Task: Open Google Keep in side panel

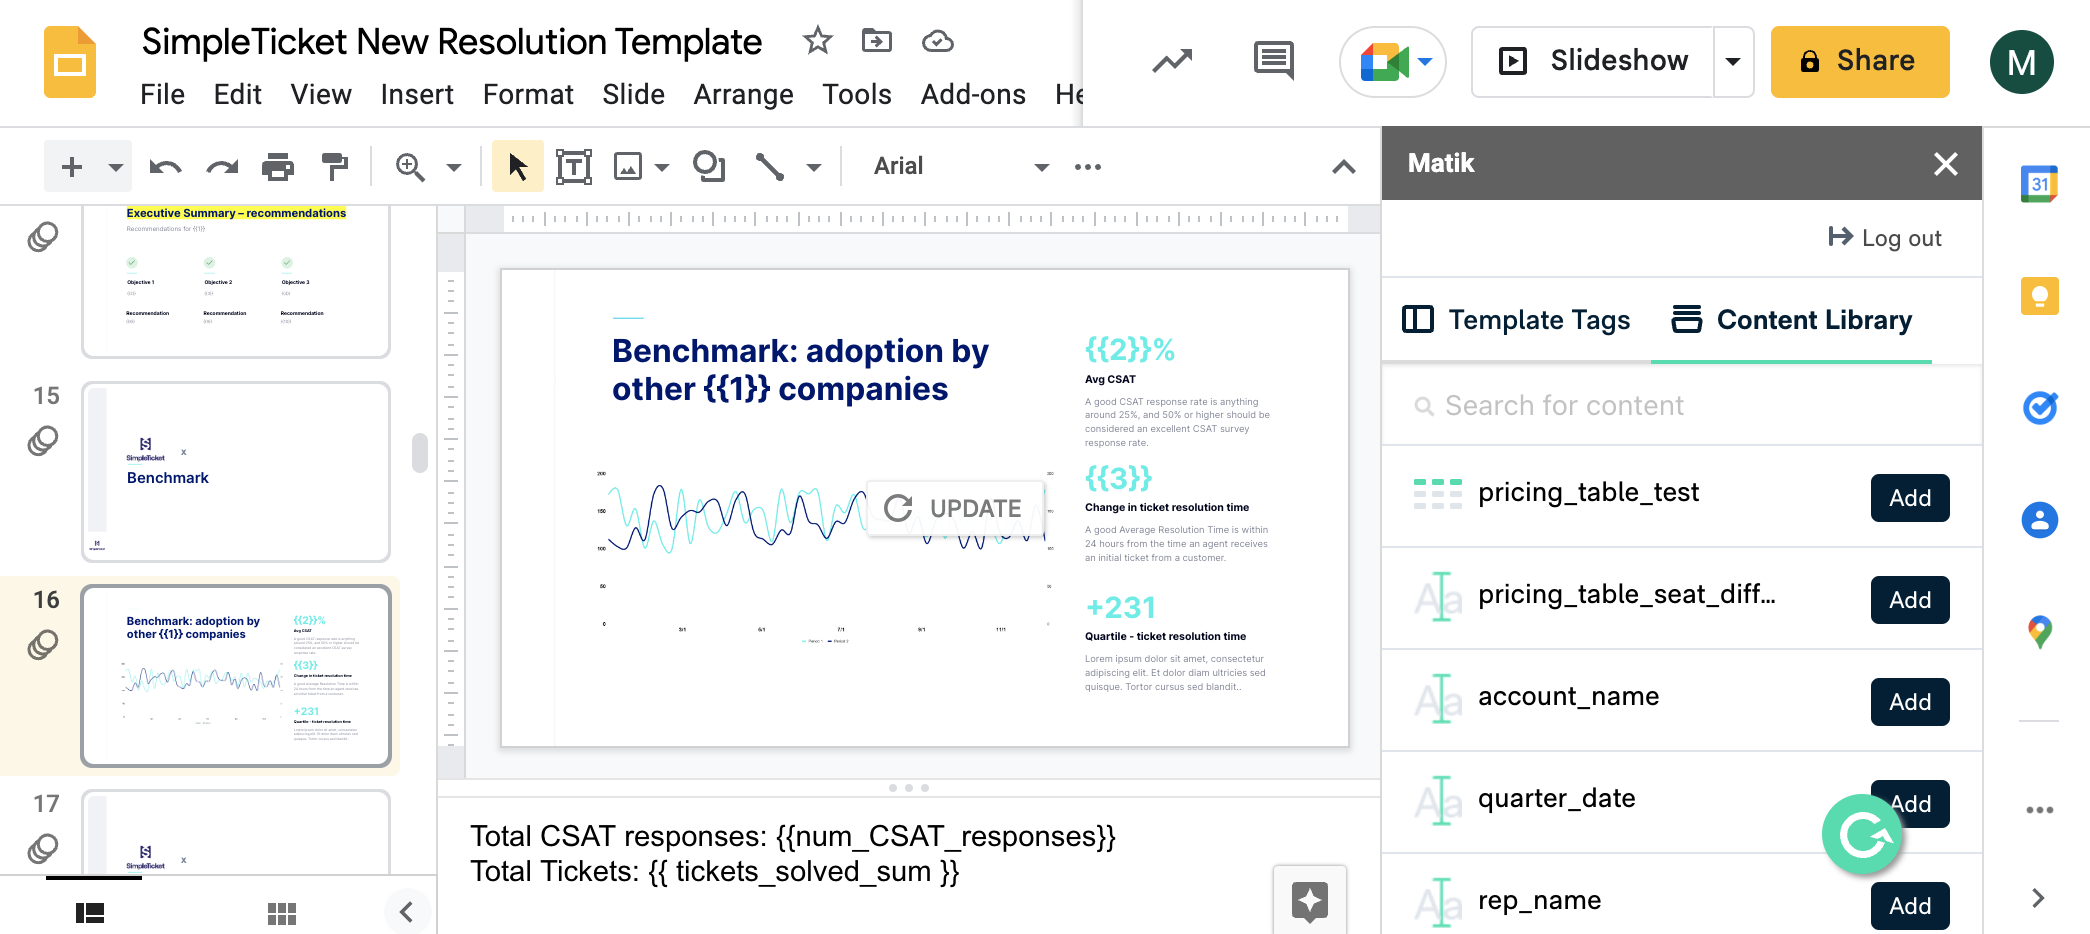Action: [2039, 296]
